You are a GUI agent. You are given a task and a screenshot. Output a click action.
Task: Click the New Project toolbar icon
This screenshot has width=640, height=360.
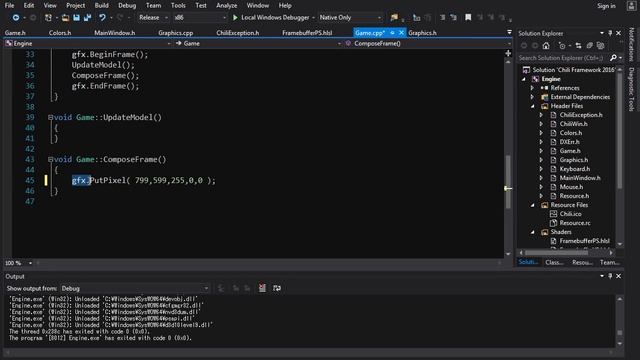[x=48, y=18]
